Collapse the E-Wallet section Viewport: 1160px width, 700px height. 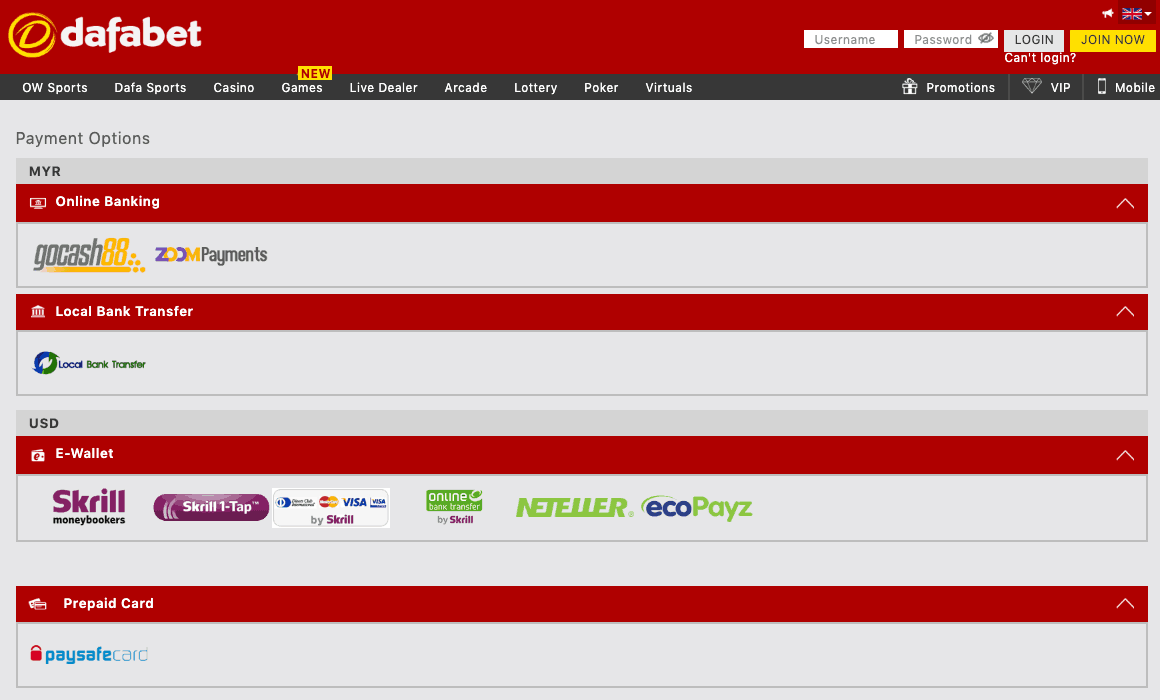point(1125,455)
